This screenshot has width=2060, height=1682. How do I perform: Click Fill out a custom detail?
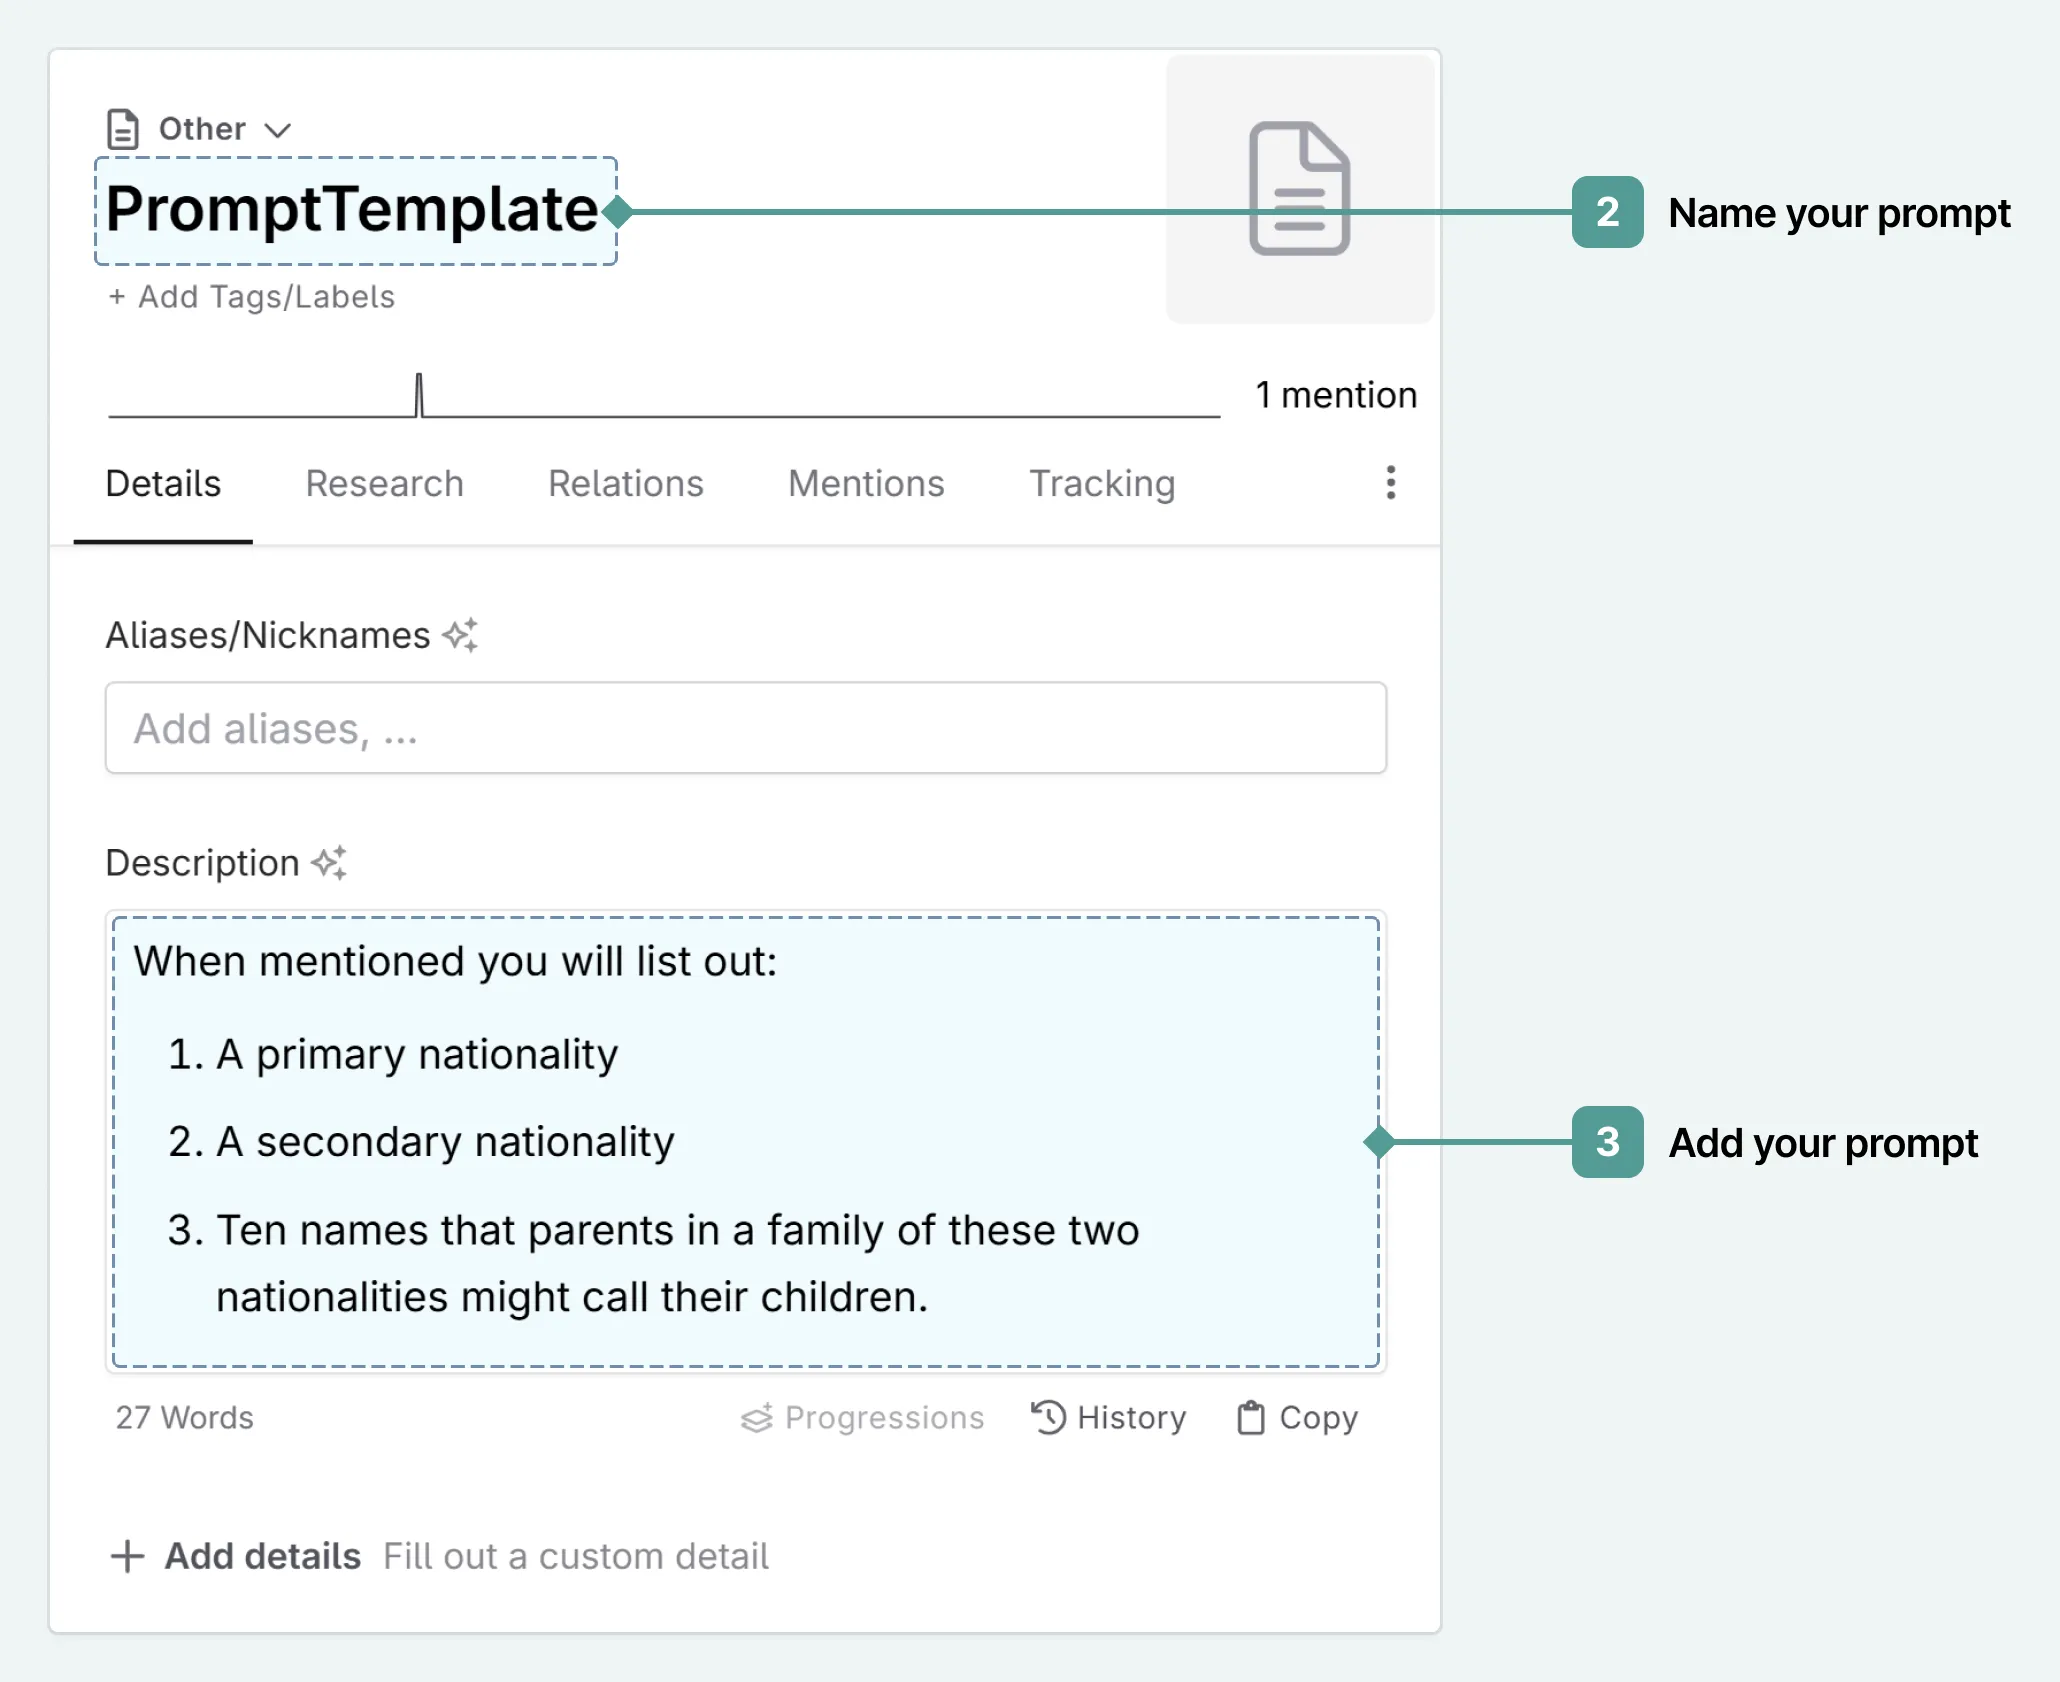coord(575,1556)
